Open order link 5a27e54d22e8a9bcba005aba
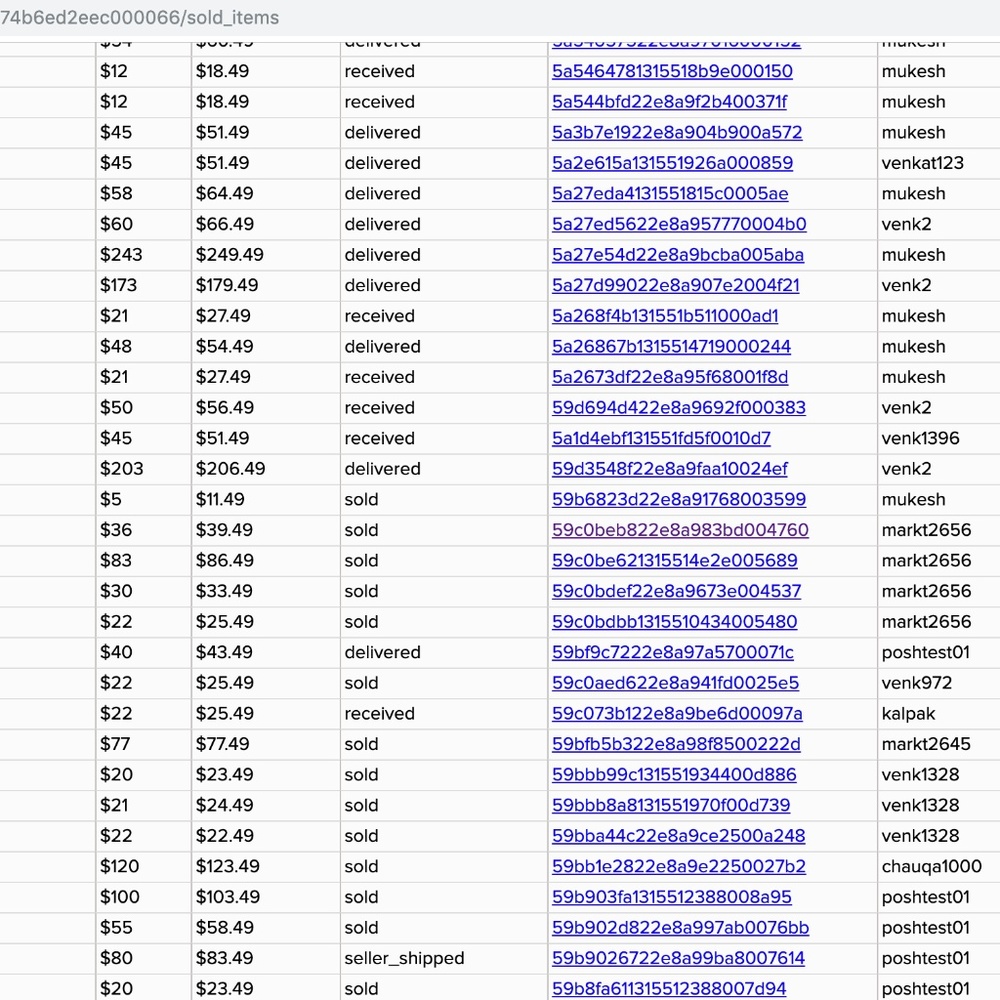The image size is (1000, 1000). click(x=678, y=255)
